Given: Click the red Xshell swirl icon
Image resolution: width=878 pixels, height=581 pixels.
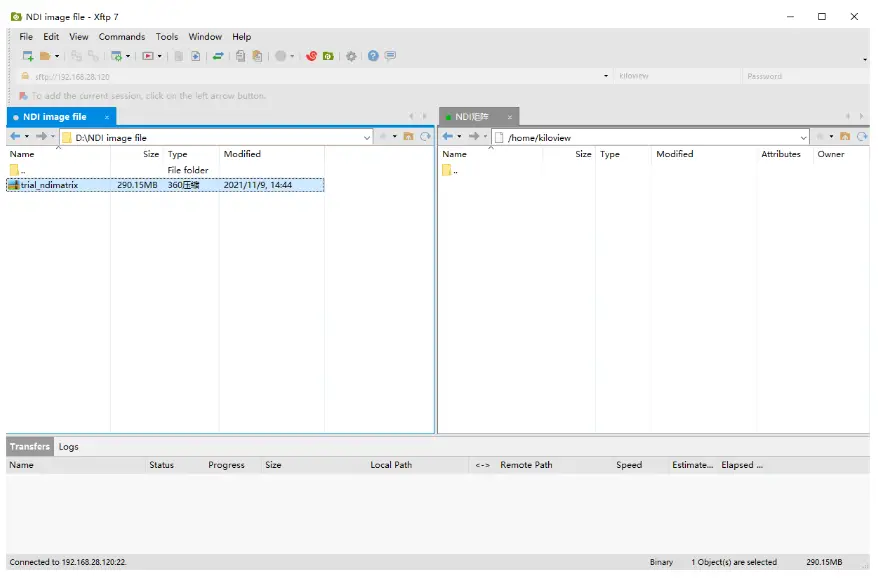Looking at the screenshot, I should (311, 56).
